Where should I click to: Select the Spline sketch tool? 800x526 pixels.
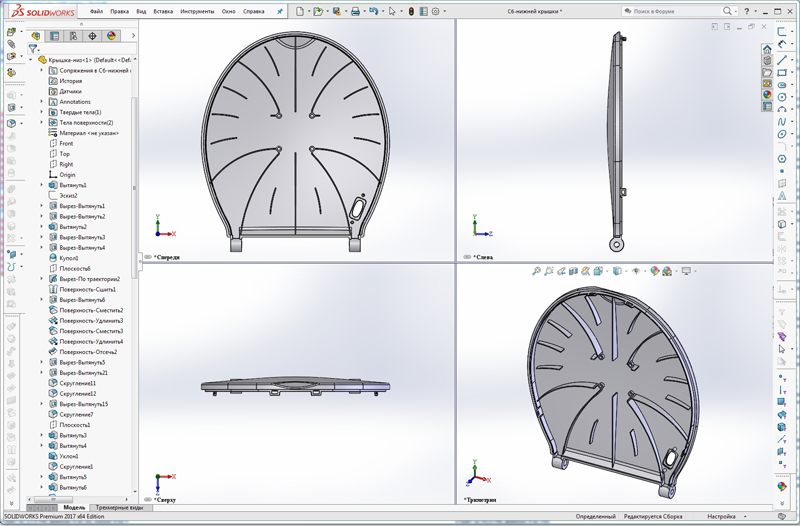pos(782,122)
